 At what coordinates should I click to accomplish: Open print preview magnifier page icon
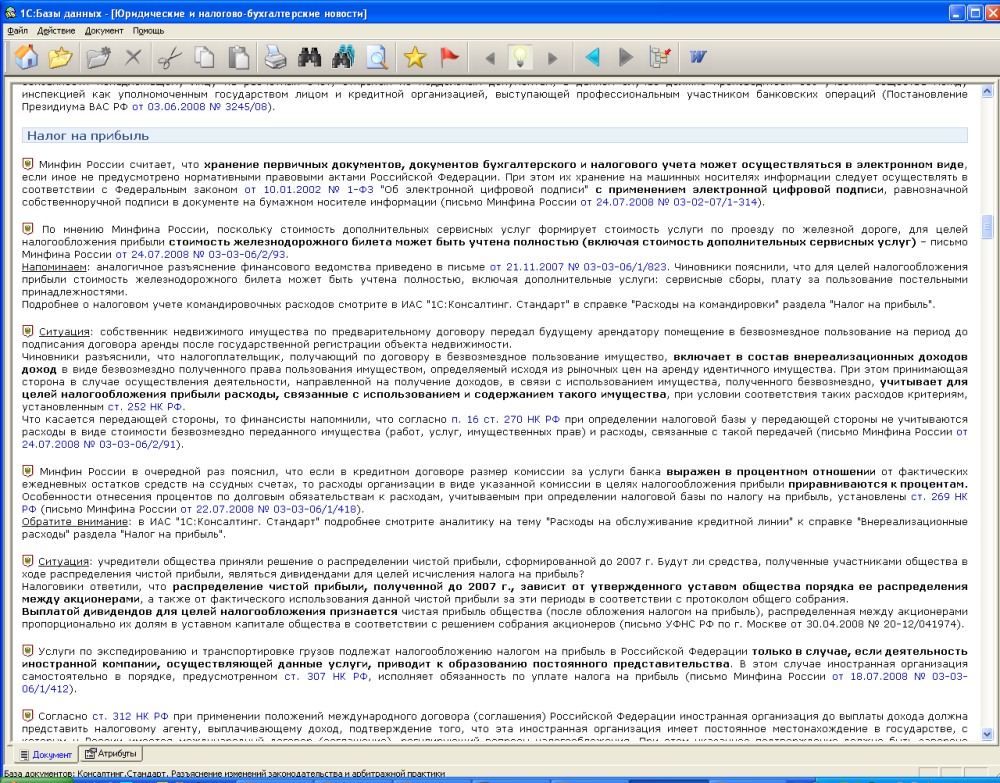(x=377, y=57)
